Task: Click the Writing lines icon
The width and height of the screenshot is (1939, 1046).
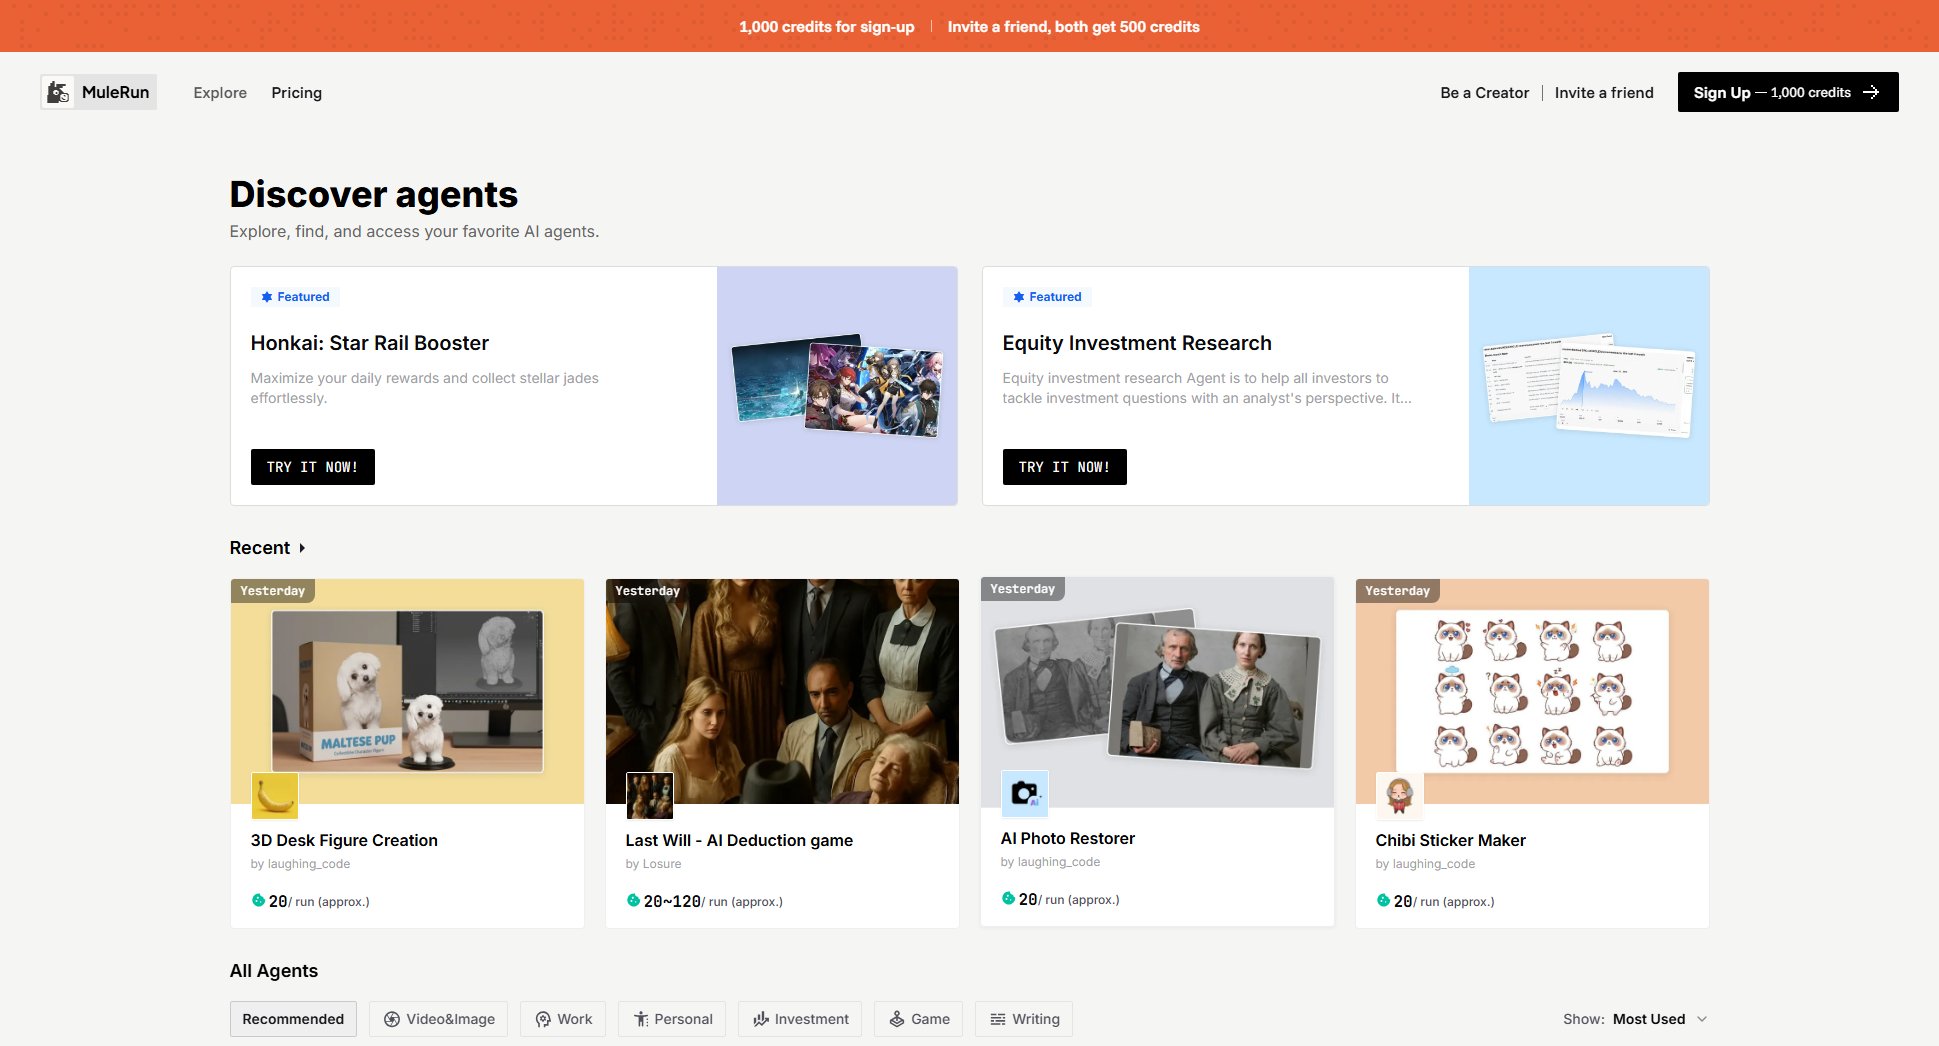Action: (998, 1019)
